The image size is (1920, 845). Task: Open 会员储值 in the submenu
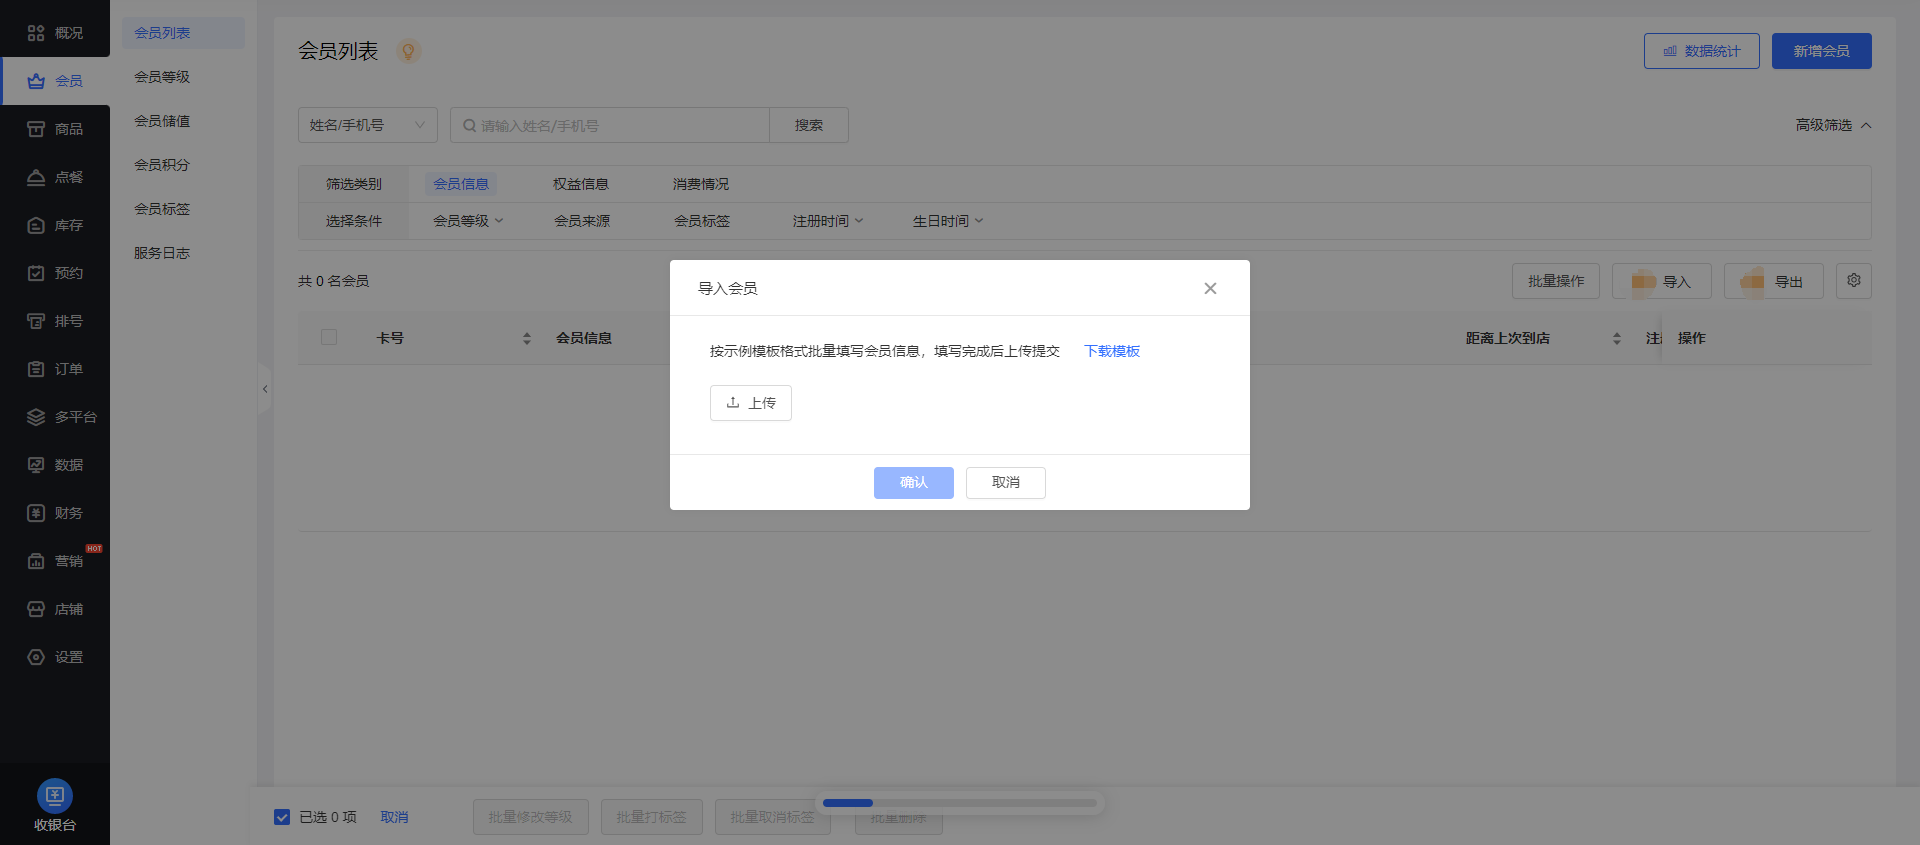[162, 121]
